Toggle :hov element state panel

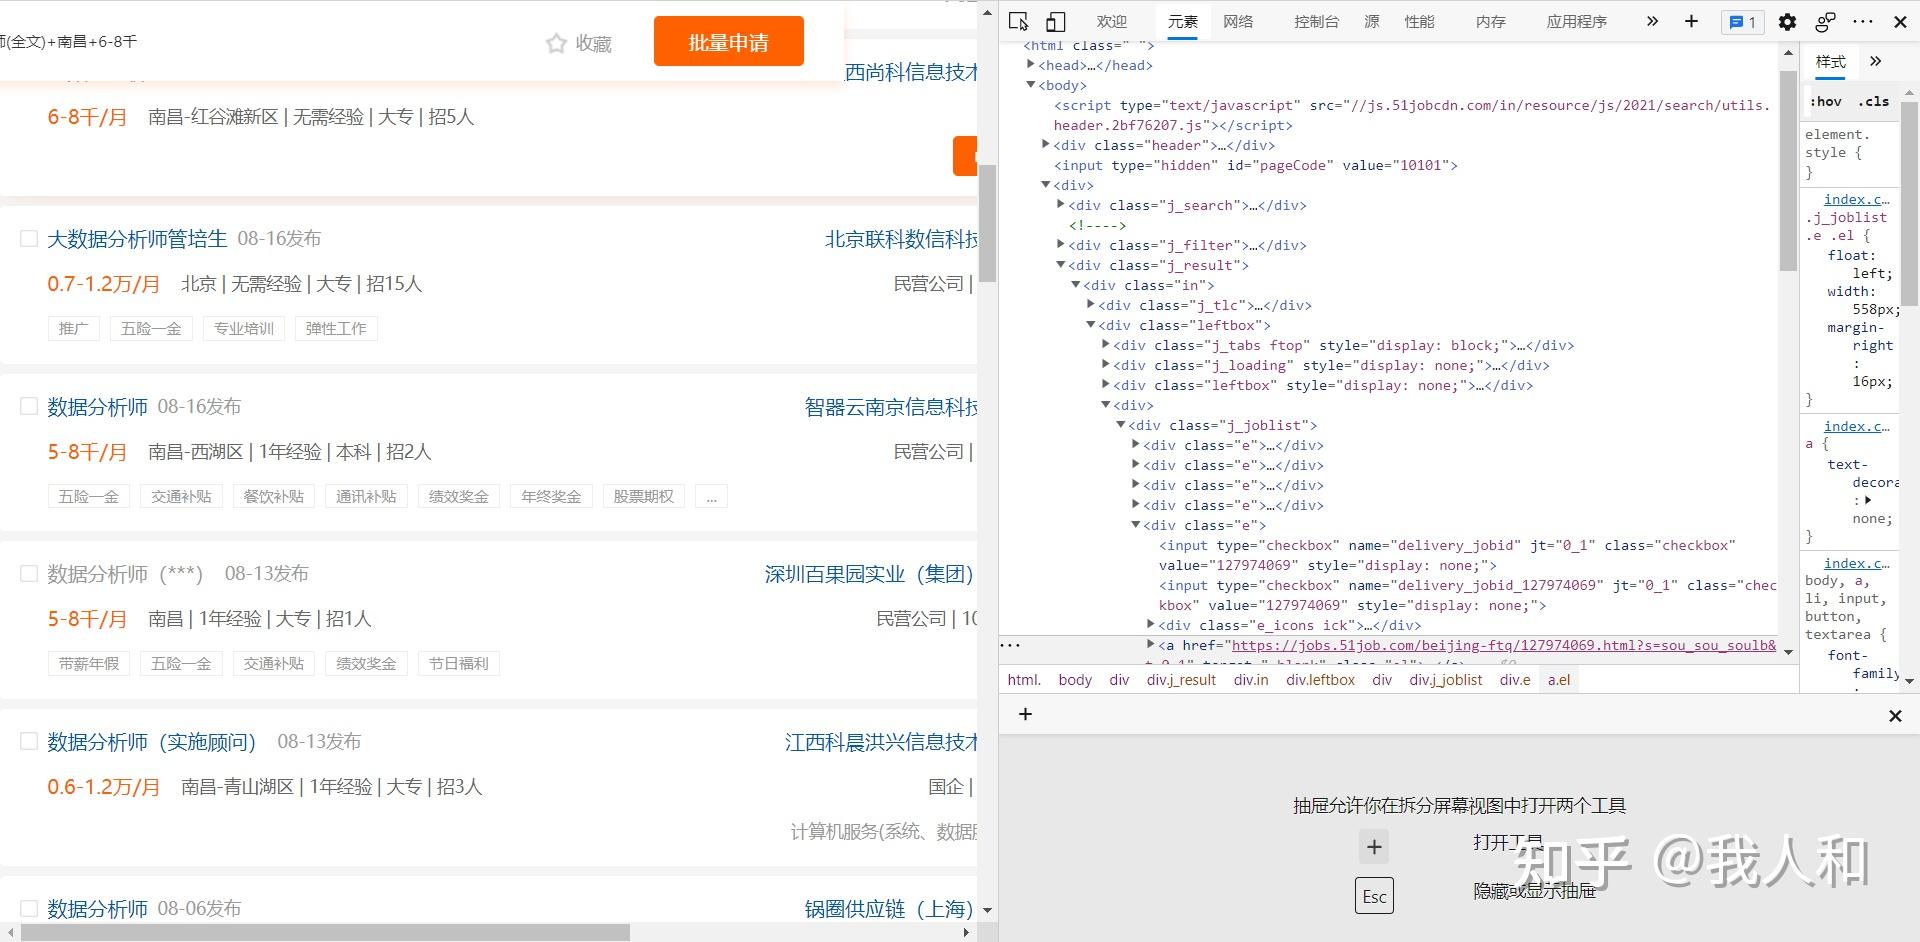click(x=1826, y=101)
